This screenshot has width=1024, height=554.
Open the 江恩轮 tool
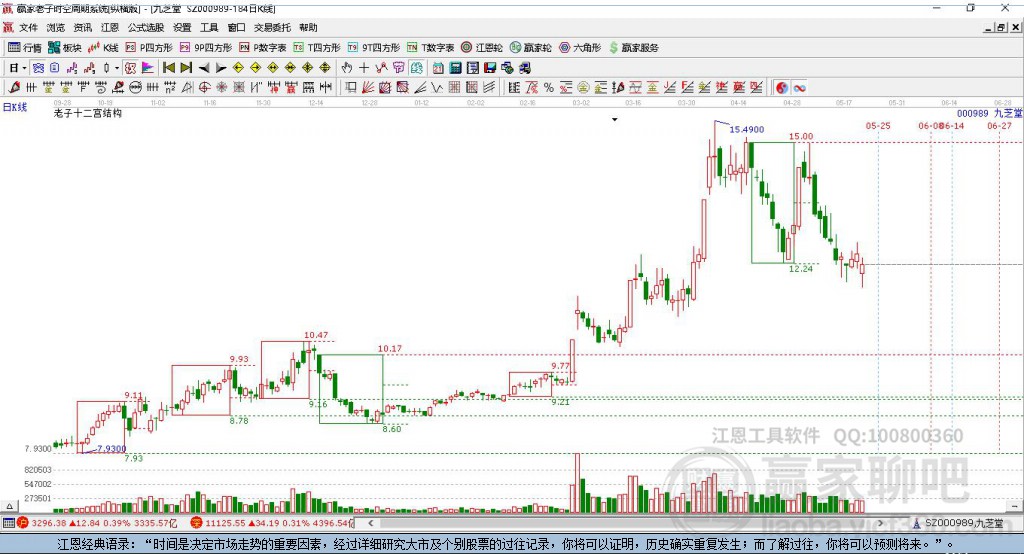pos(482,47)
